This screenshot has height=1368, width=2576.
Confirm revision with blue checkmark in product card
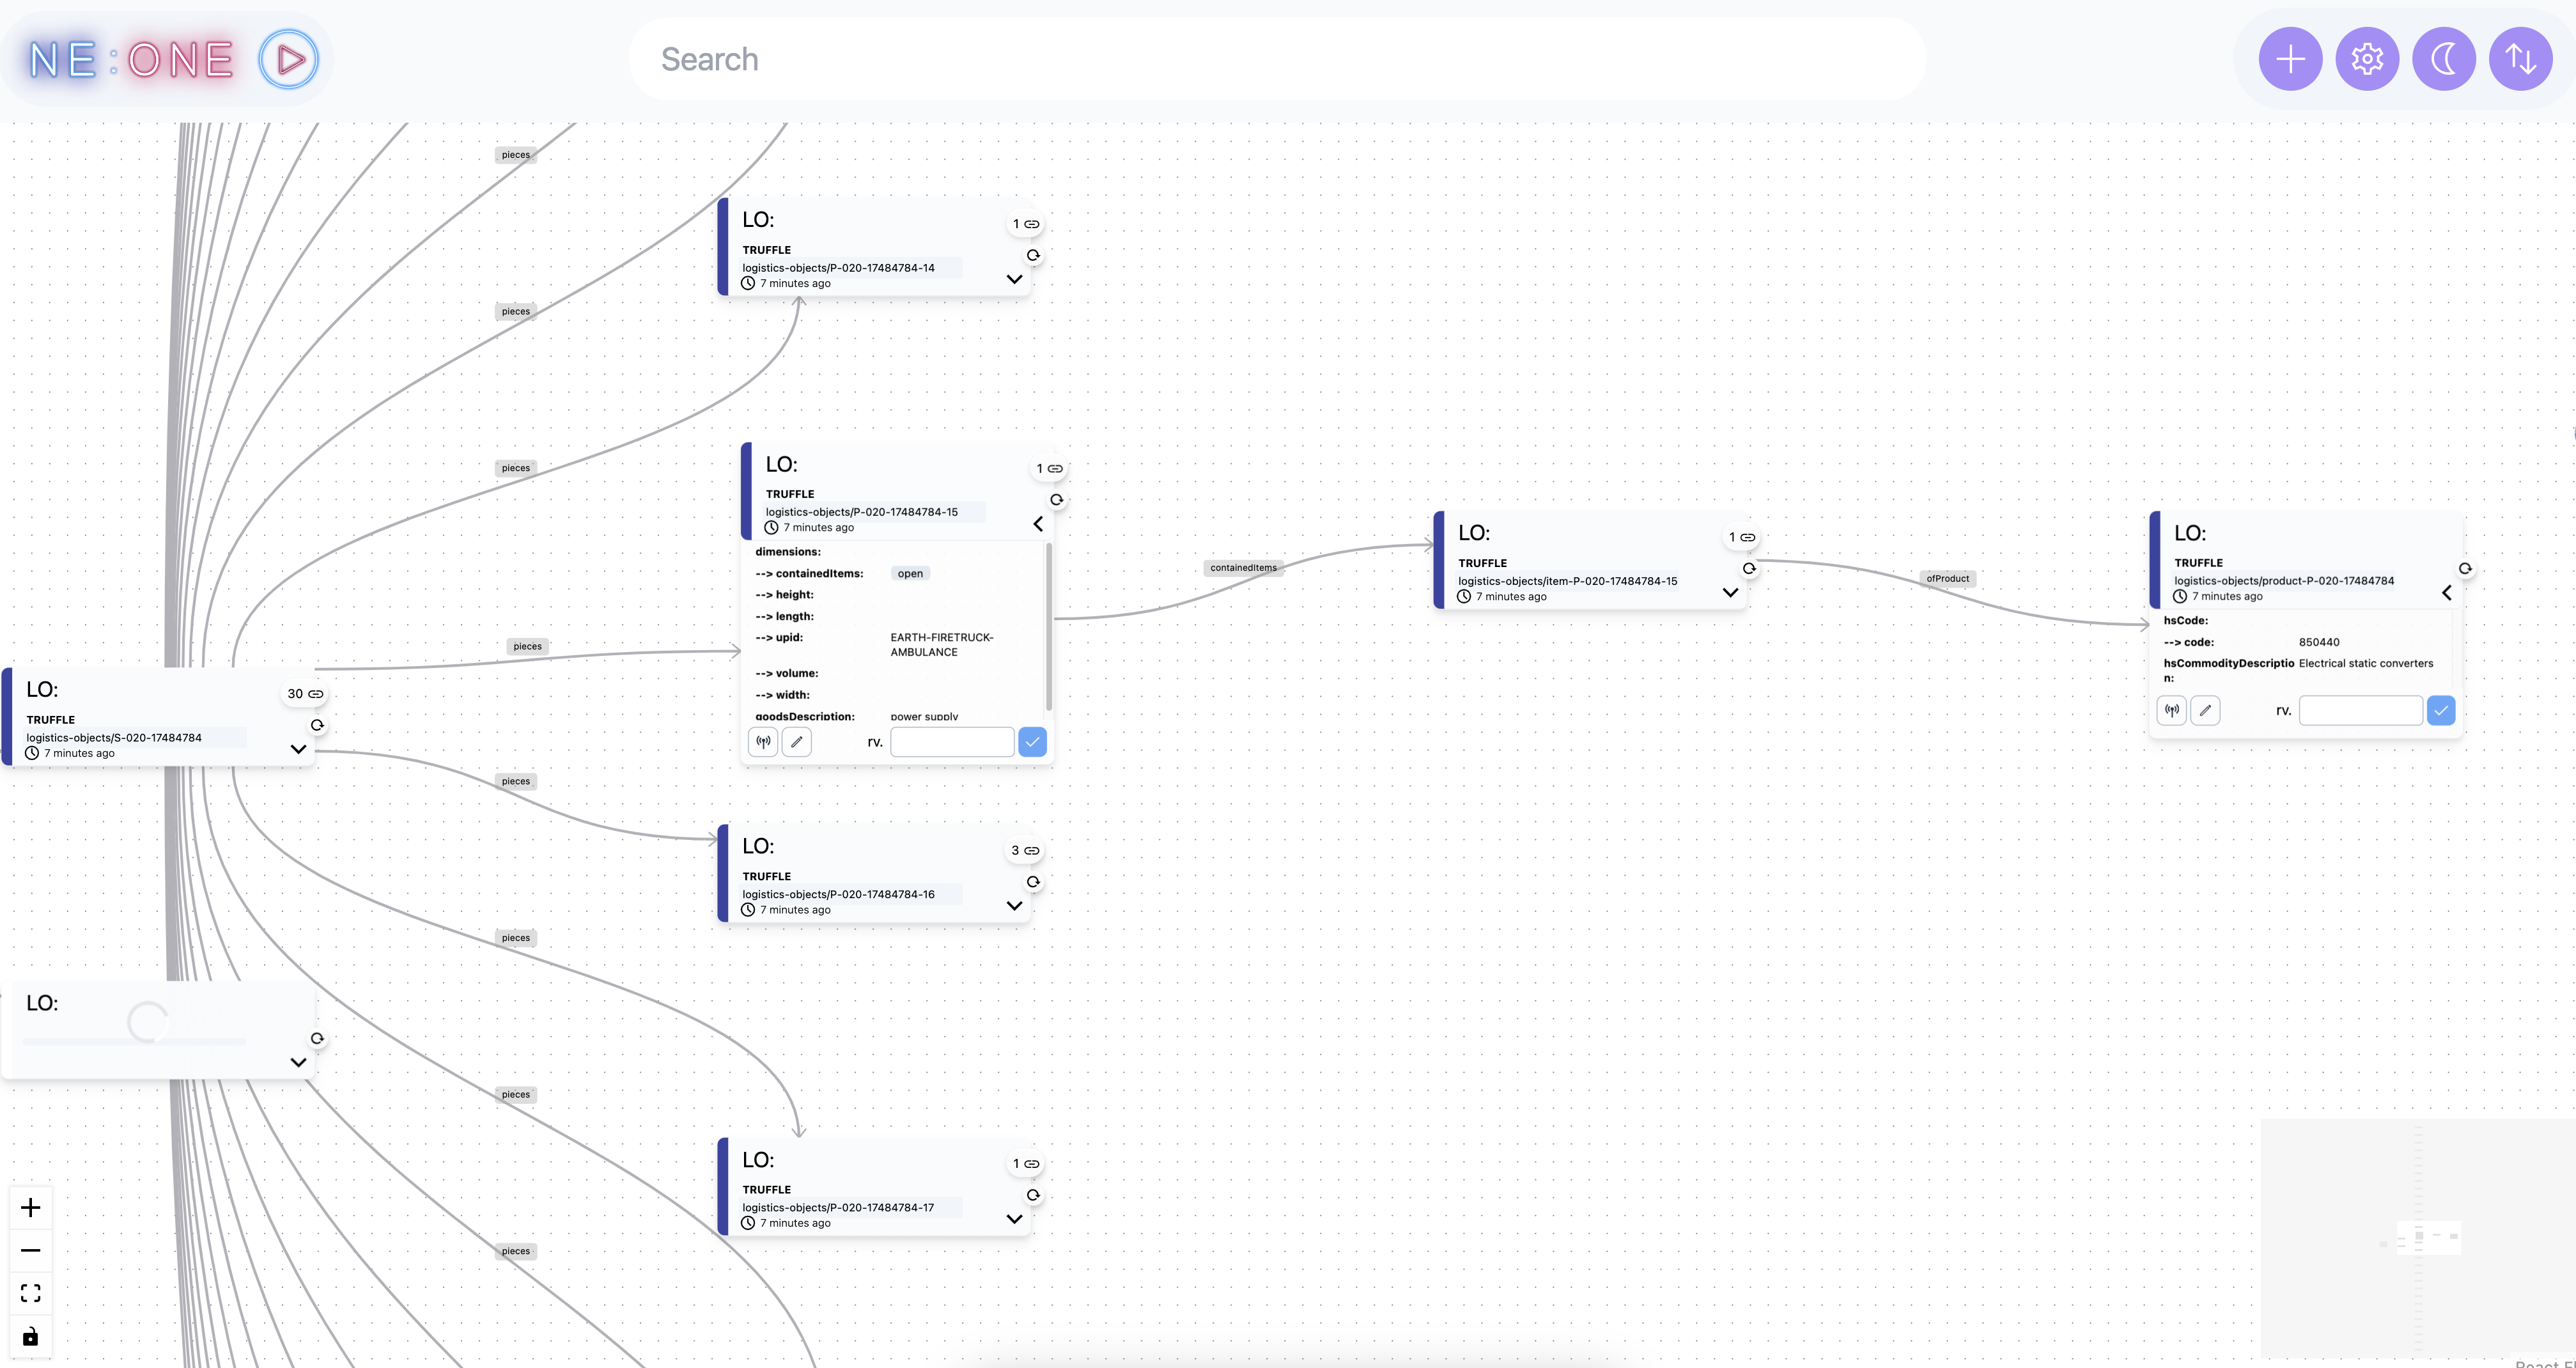(x=2441, y=711)
